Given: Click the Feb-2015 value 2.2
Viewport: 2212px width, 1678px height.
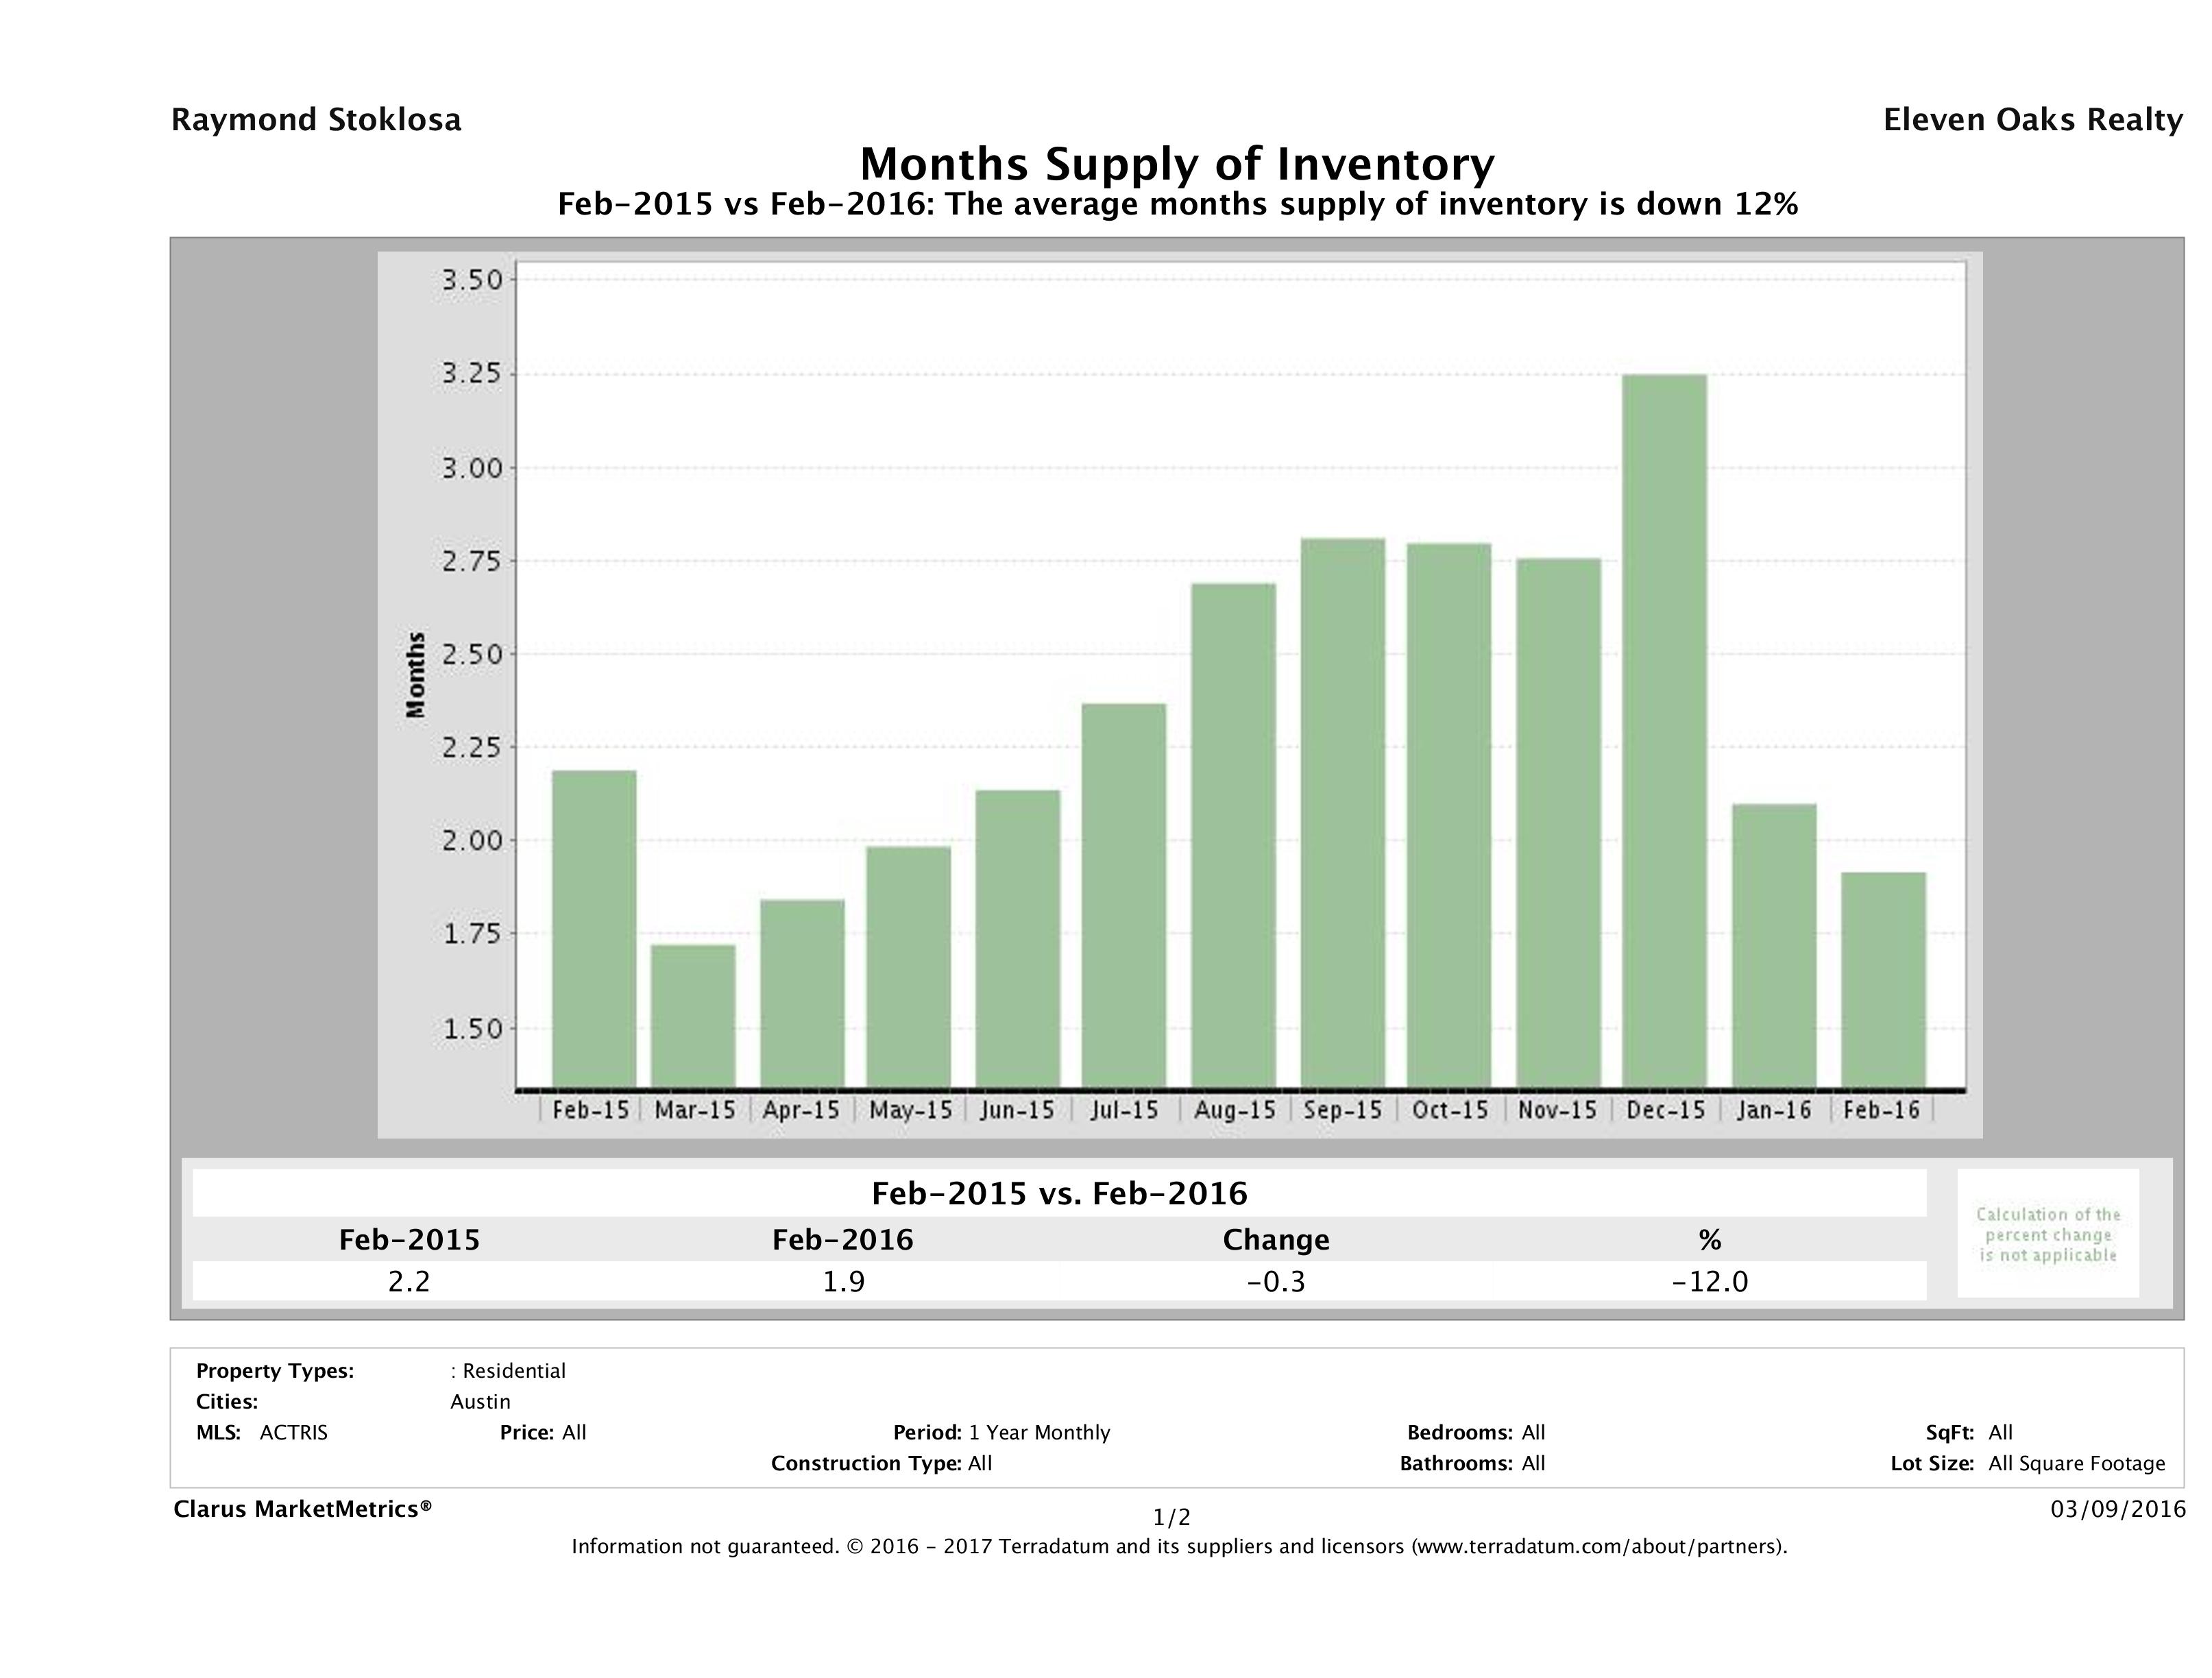Looking at the screenshot, I should click(409, 1281).
